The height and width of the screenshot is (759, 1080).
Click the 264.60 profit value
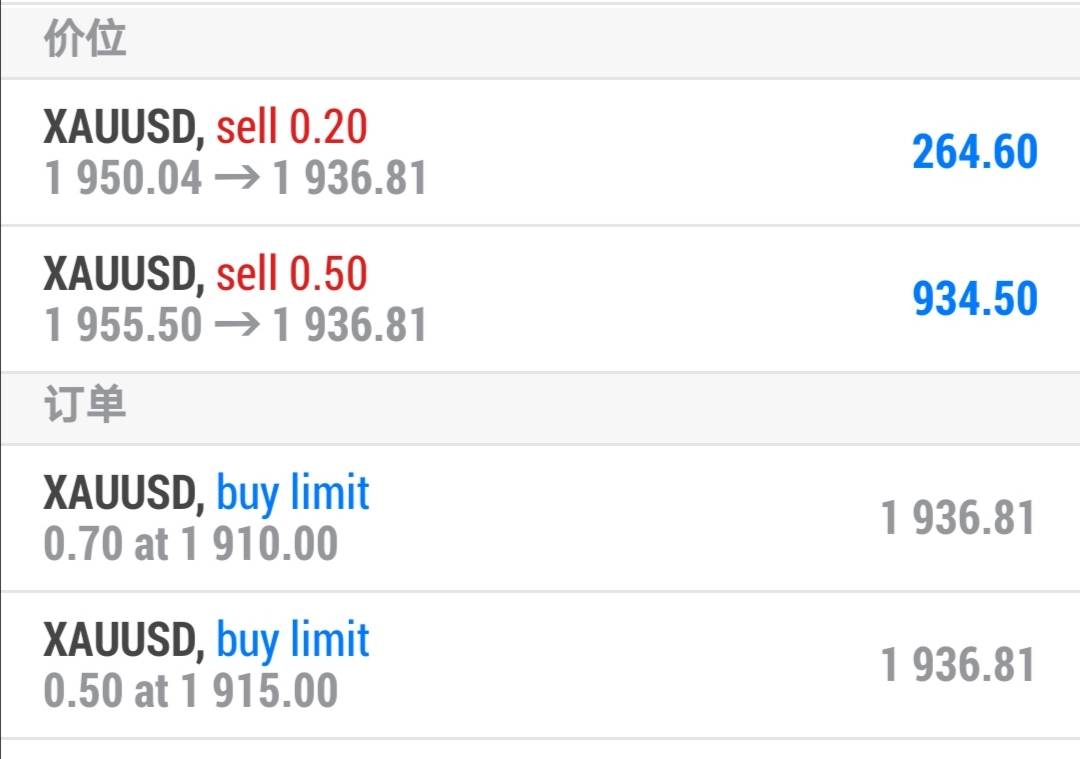tap(975, 152)
